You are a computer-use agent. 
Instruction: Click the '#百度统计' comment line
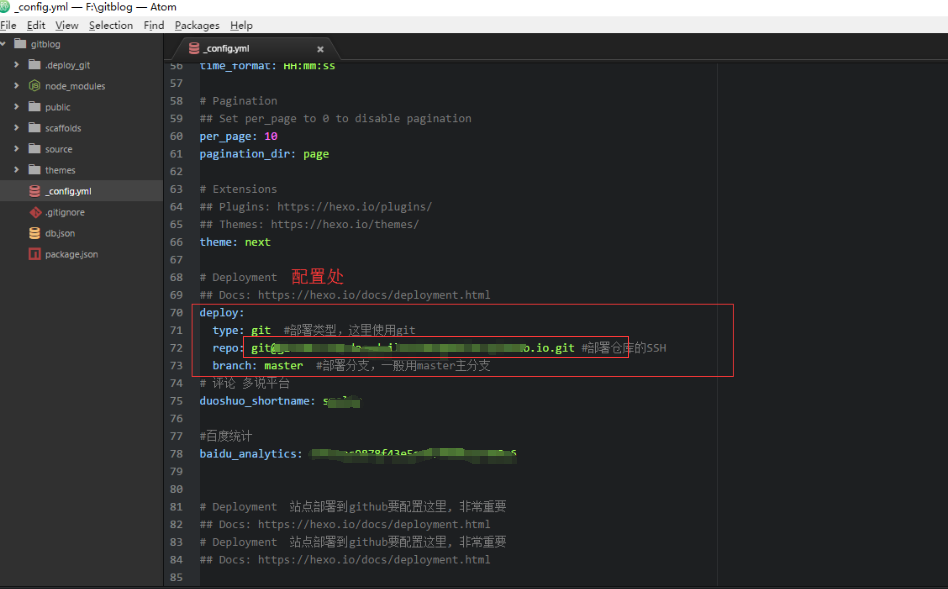[226, 436]
